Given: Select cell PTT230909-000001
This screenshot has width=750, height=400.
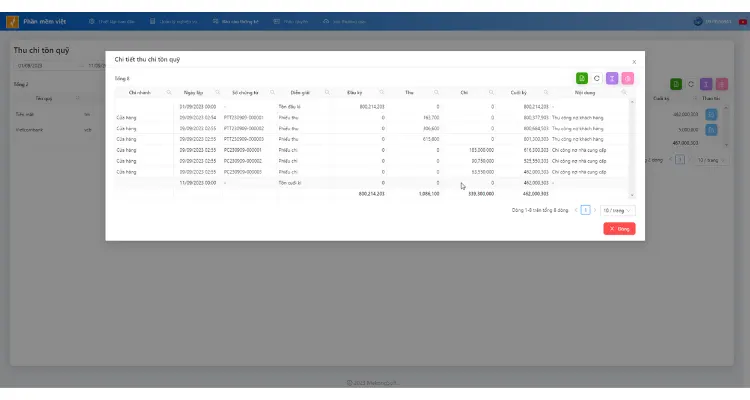Looking at the screenshot, I should click(x=243, y=118).
